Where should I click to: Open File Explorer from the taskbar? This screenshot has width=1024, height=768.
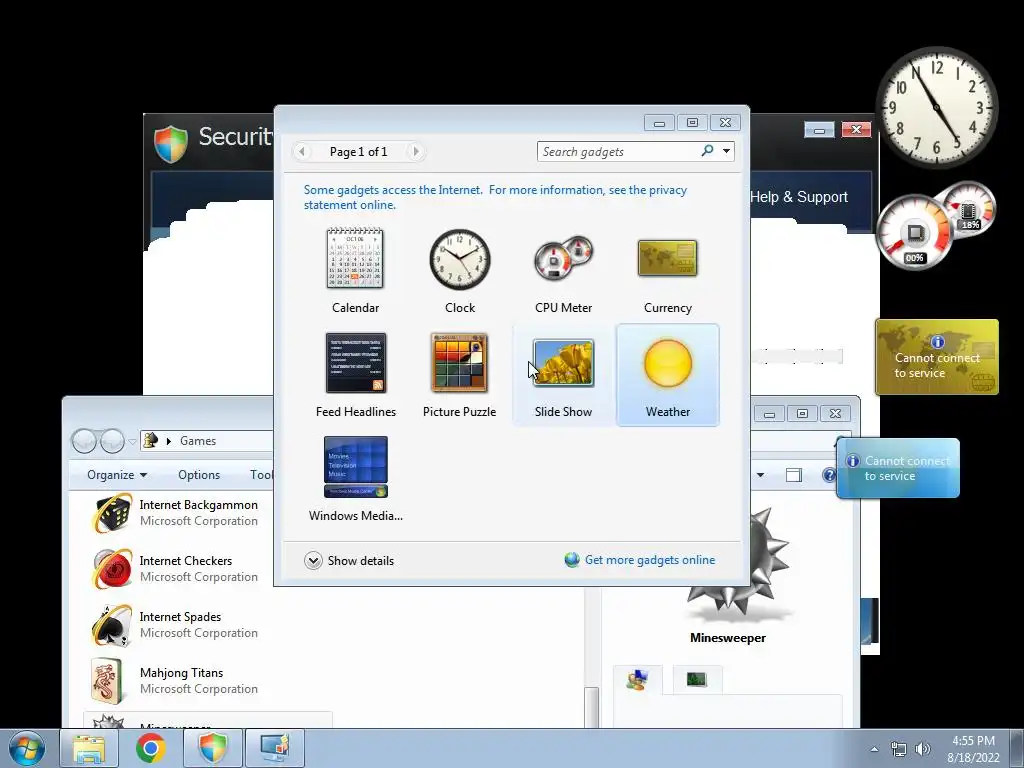click(89, 748)
